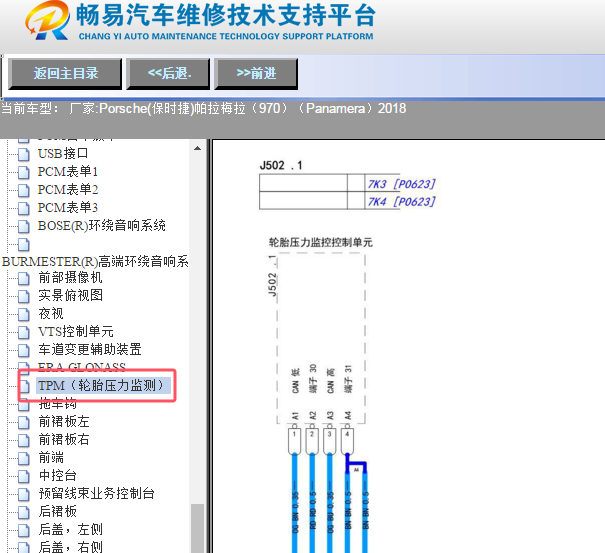Click the document icon beside 实景俯视图
The width and height of the screenshot is (605, 553).
[24, 296]
